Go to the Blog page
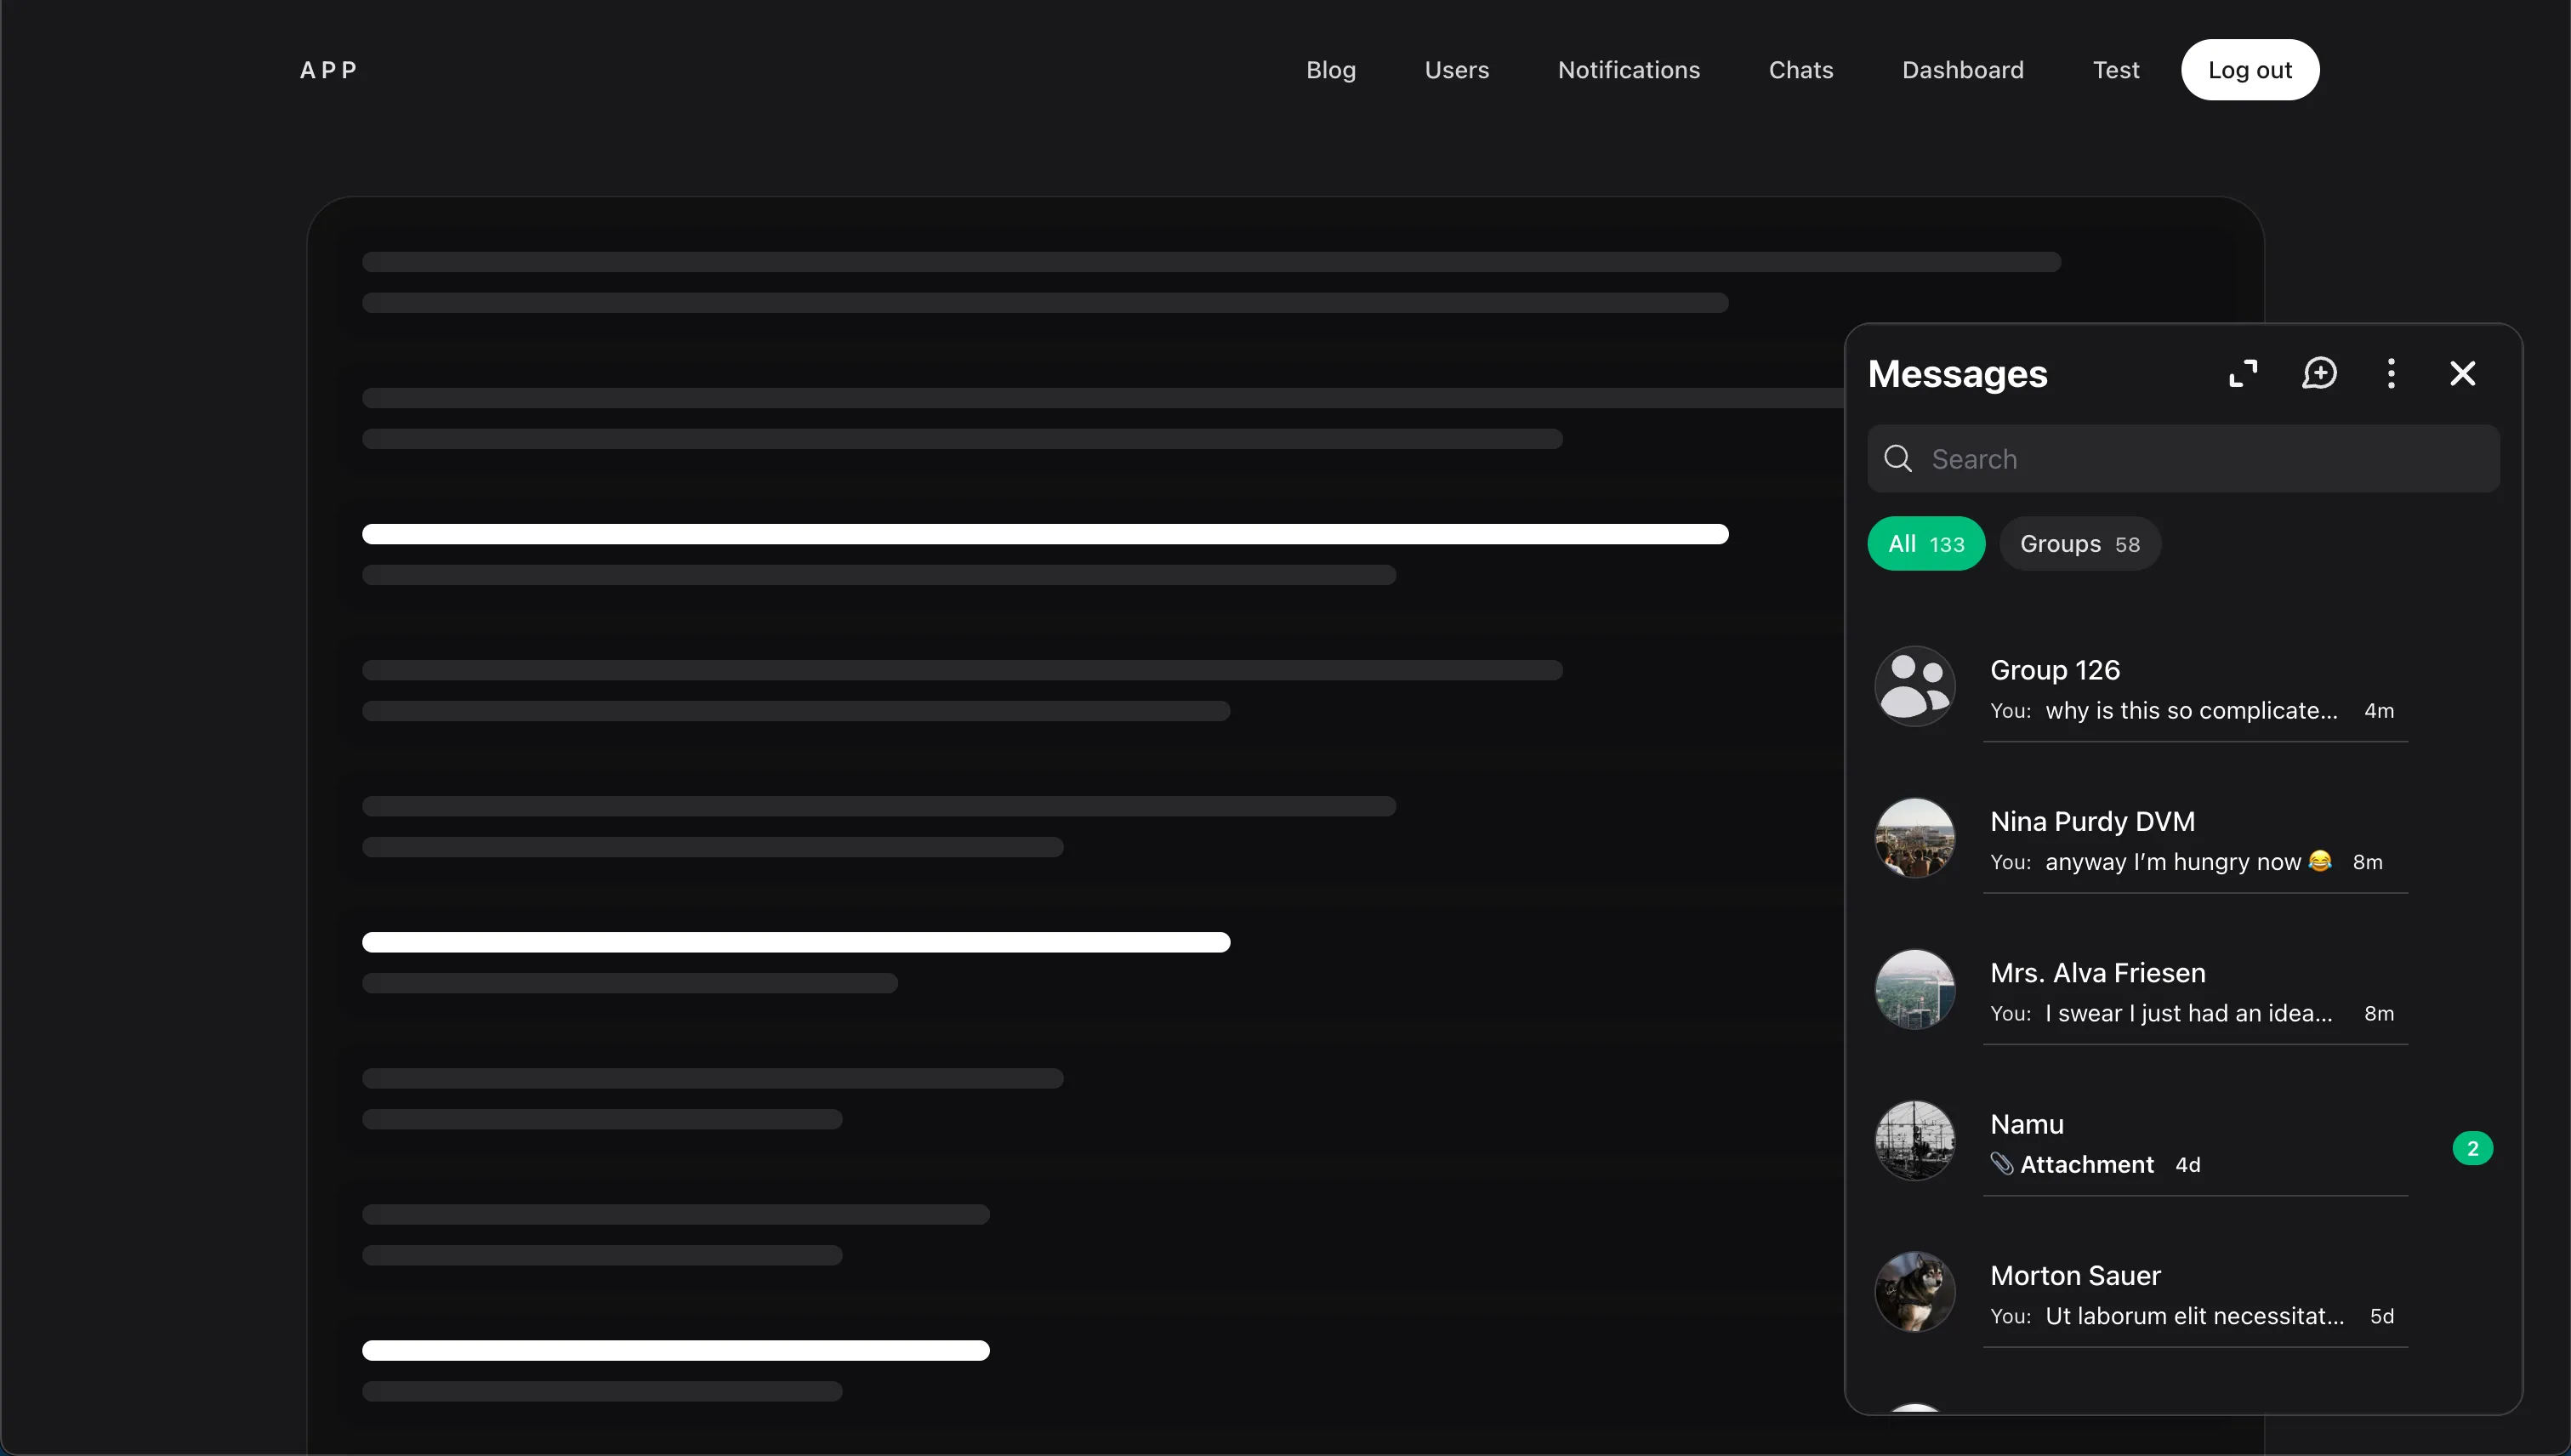Image resolution: width=2571 pixels, height=1456 pixels. [x=1330, y=70]
